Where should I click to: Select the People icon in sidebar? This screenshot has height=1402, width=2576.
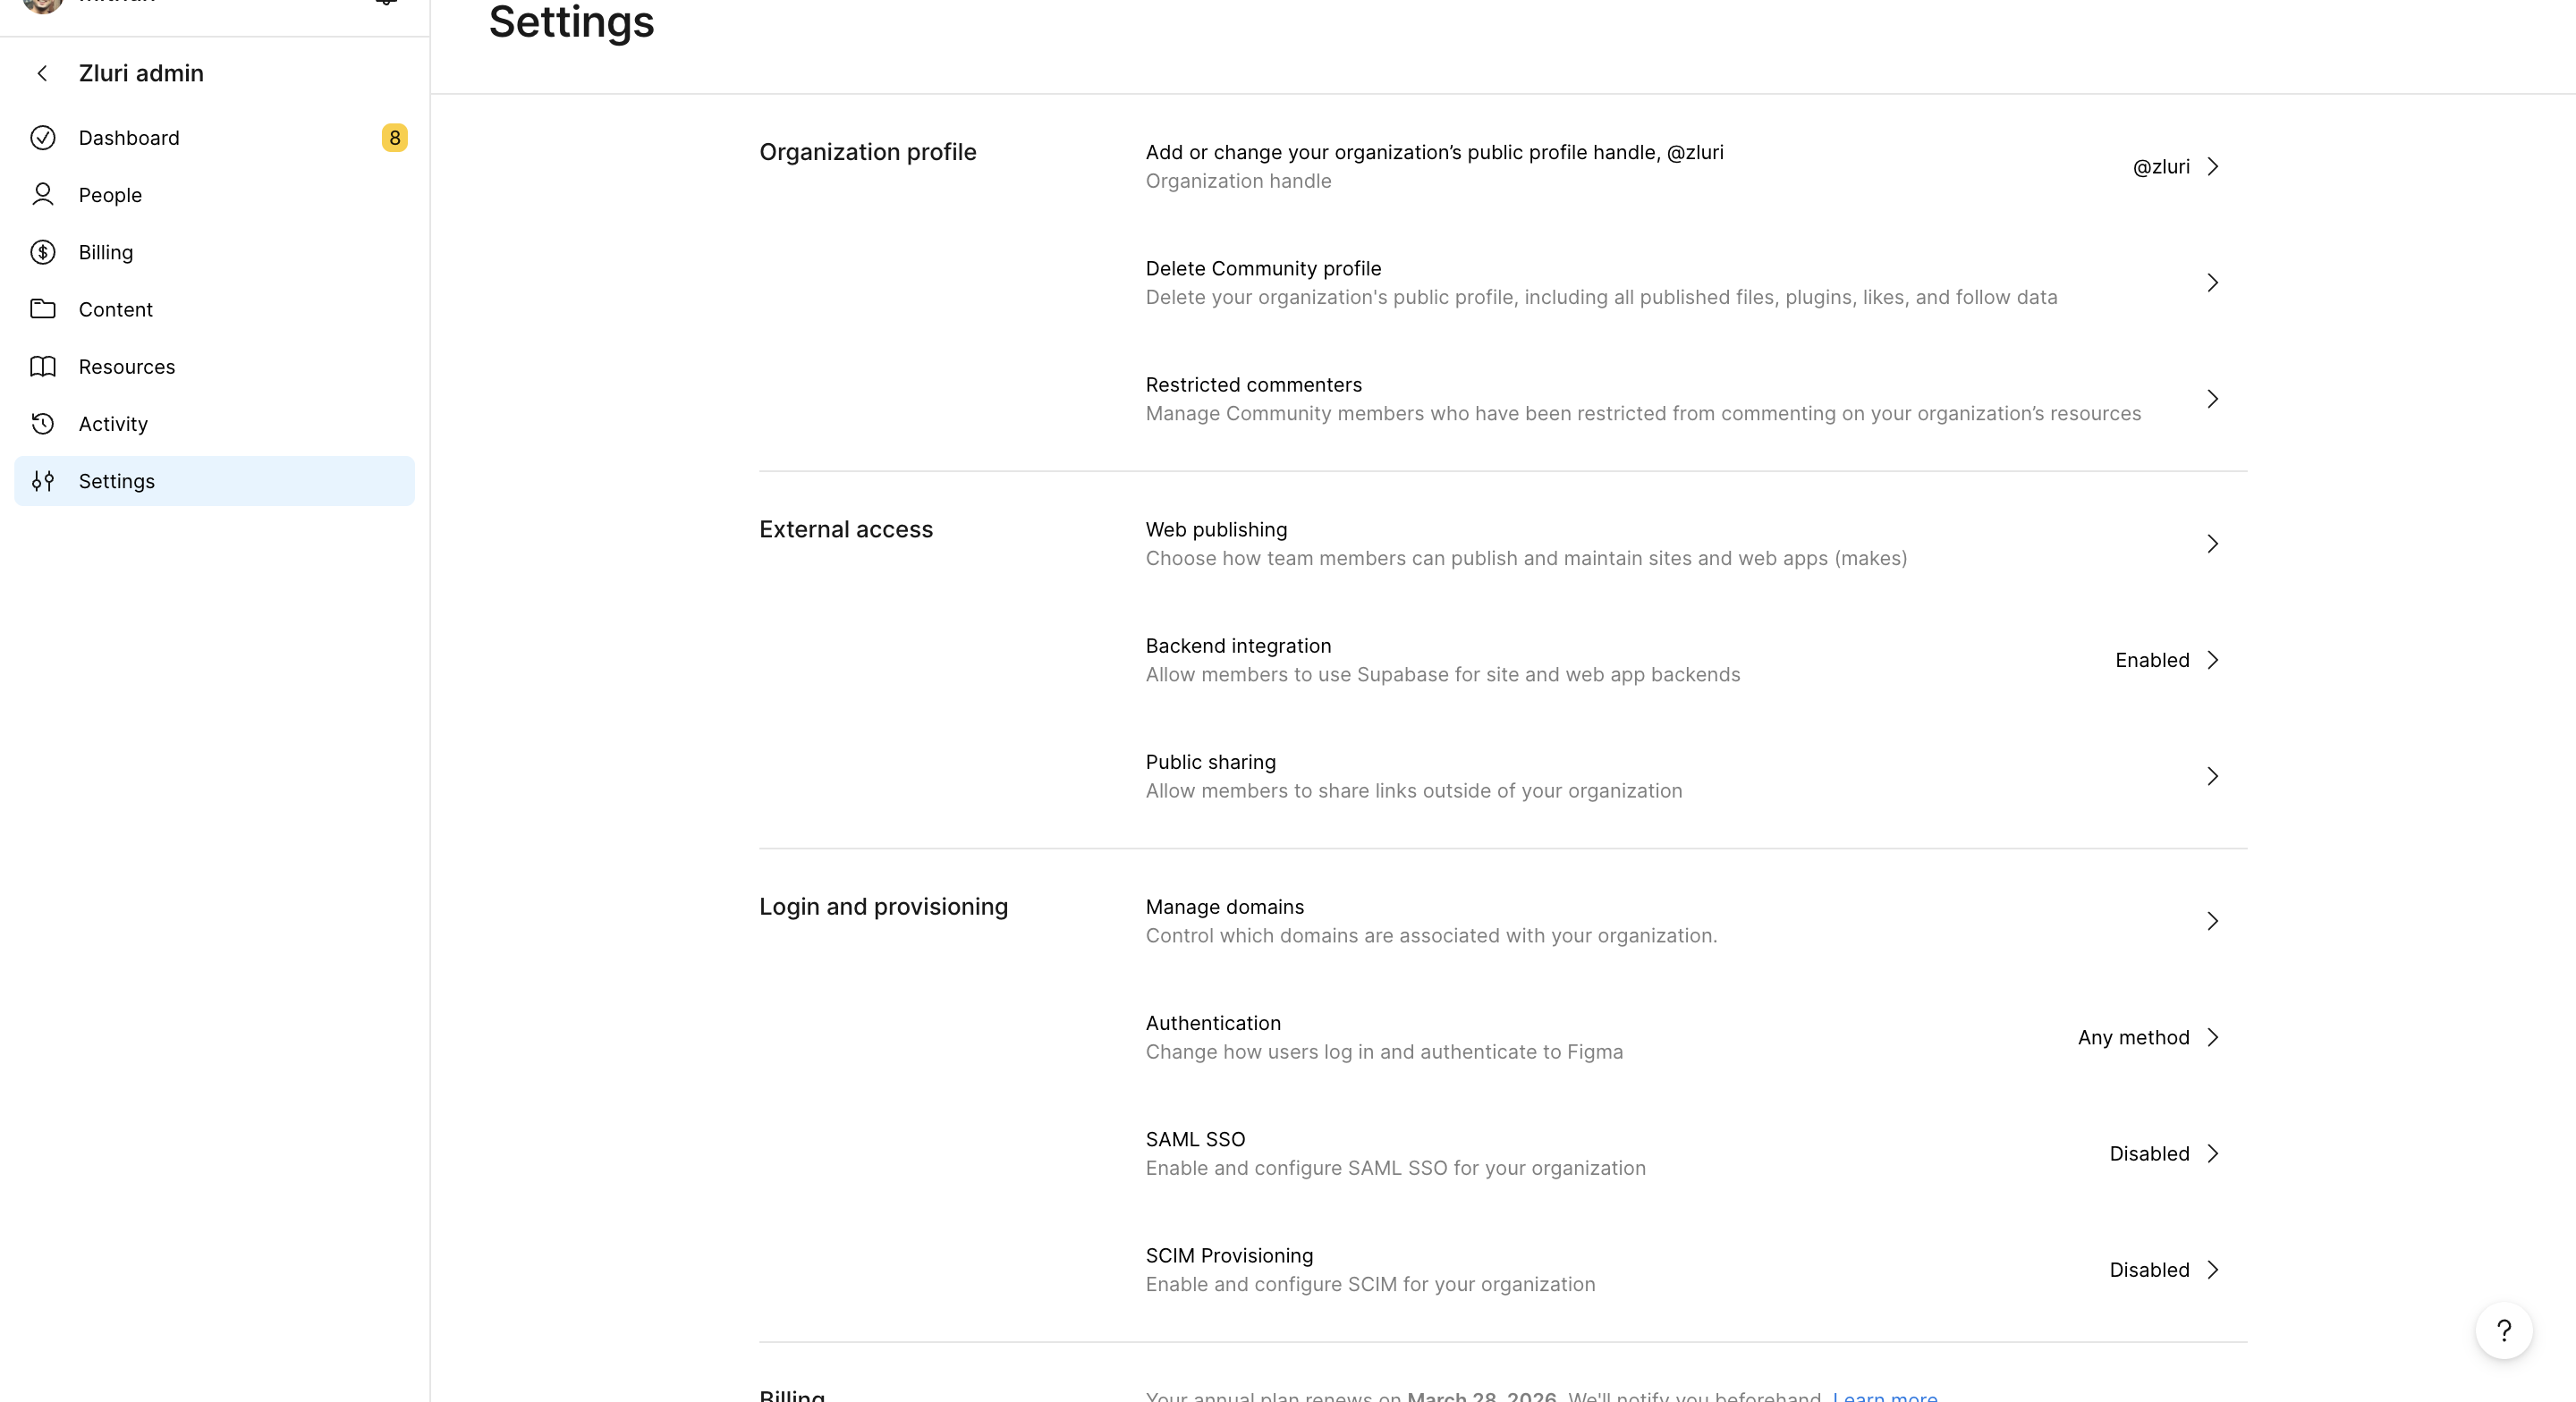pos(42,195)
